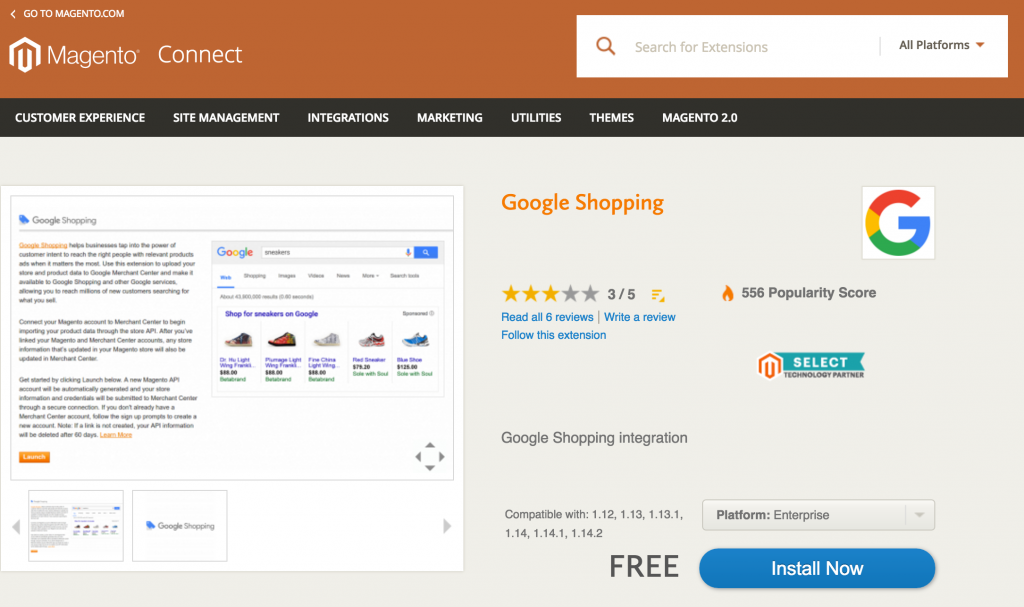Click the Write a review link
This screenshot has height=607, width=1024.
click(x=640, y=317)
